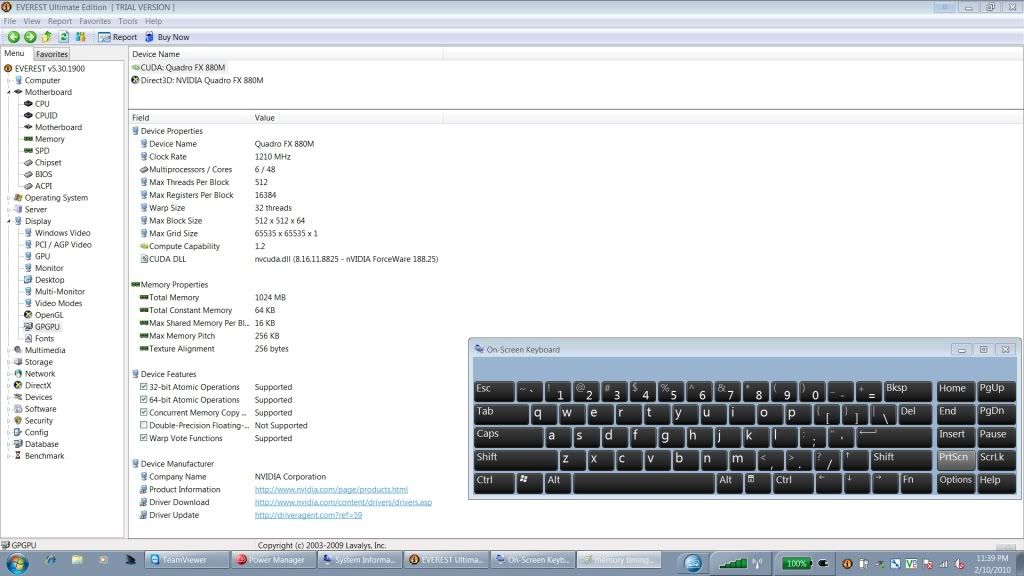Select Direct3D: NVIDIA Quadro FX 880M device

(201, 80)
